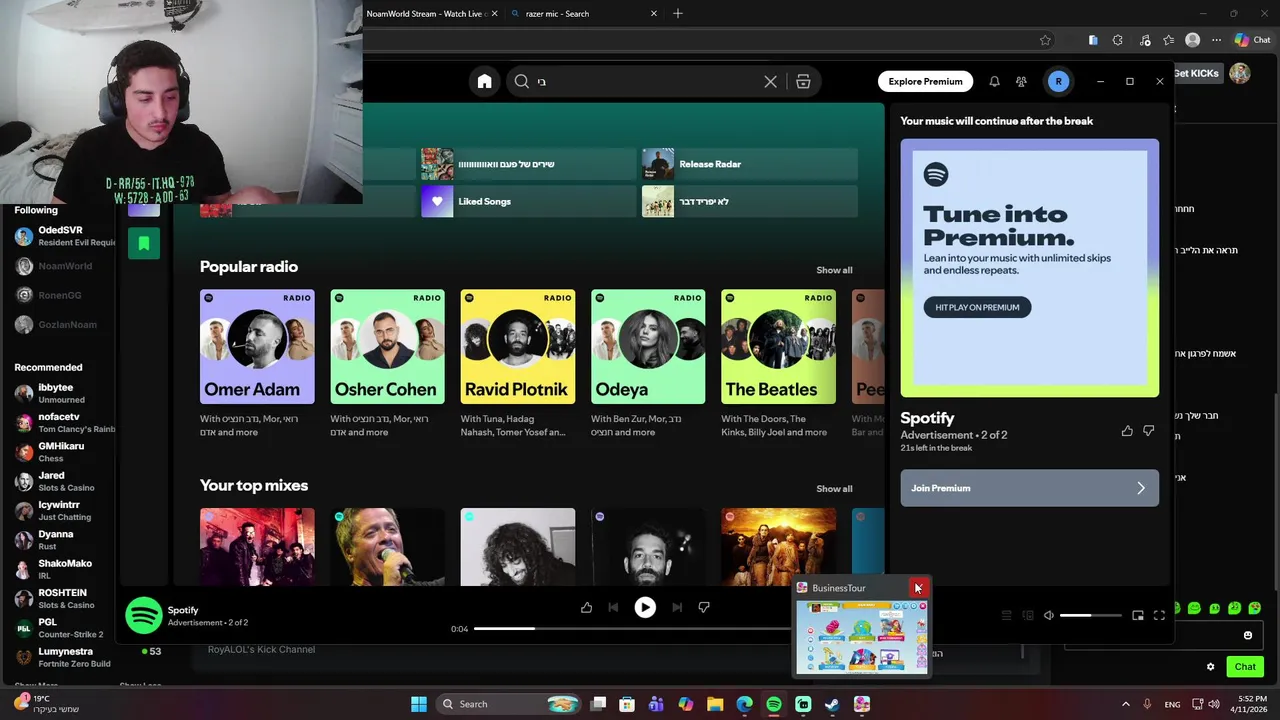The image size is (1280, 720).
Task: Switch to NoamWorld Stream browser tab
Action: 426,14
